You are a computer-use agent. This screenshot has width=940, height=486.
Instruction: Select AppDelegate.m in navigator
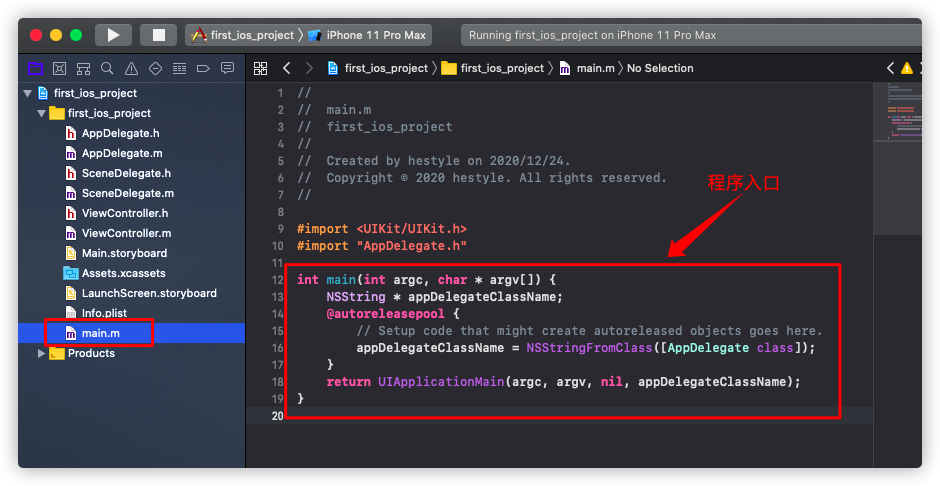(x=122, y=153)
